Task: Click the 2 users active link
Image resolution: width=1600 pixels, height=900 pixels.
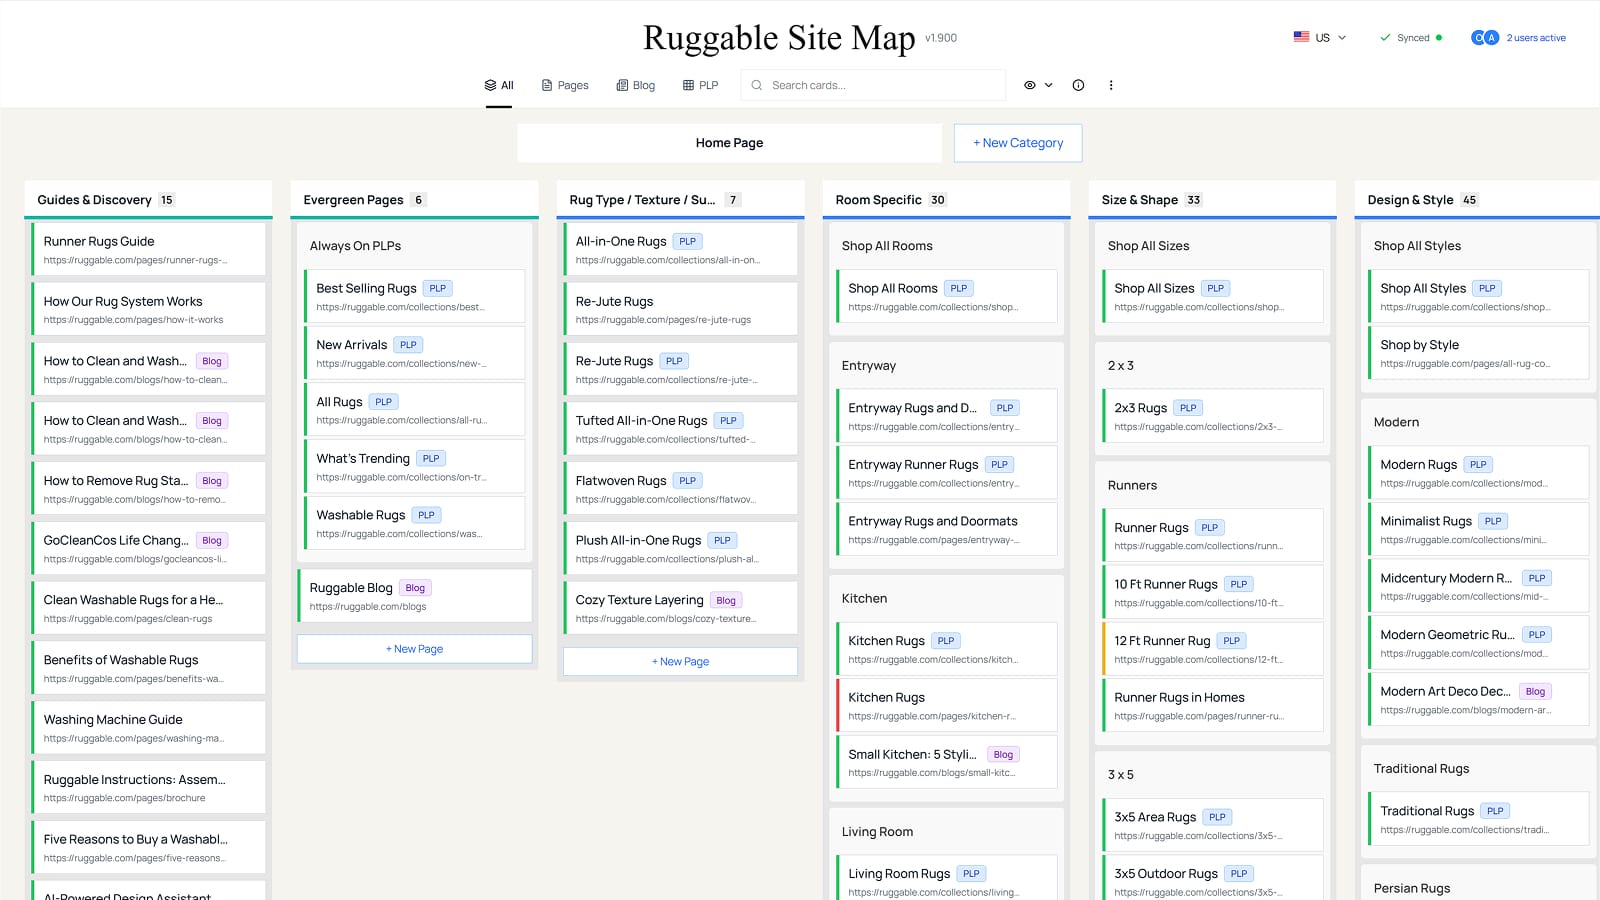Action: tap(1536, 38)
